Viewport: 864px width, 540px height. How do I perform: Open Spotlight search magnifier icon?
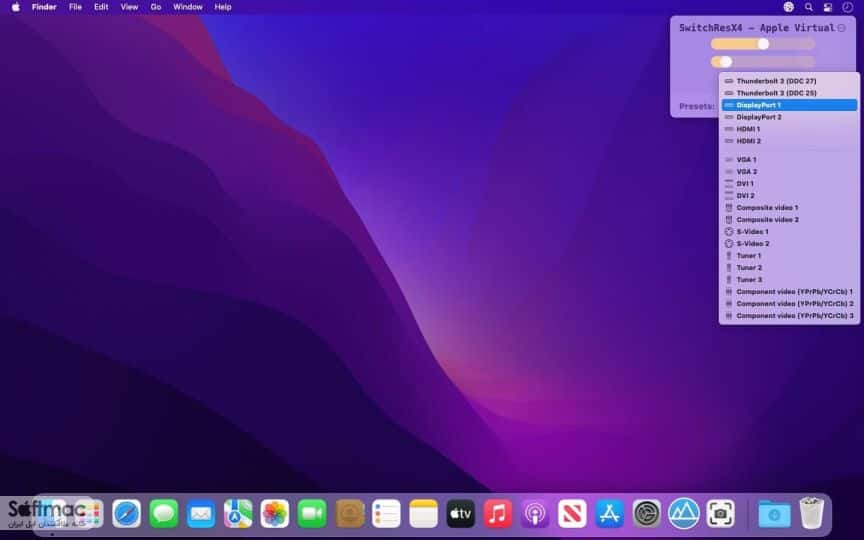click(808, 7)
